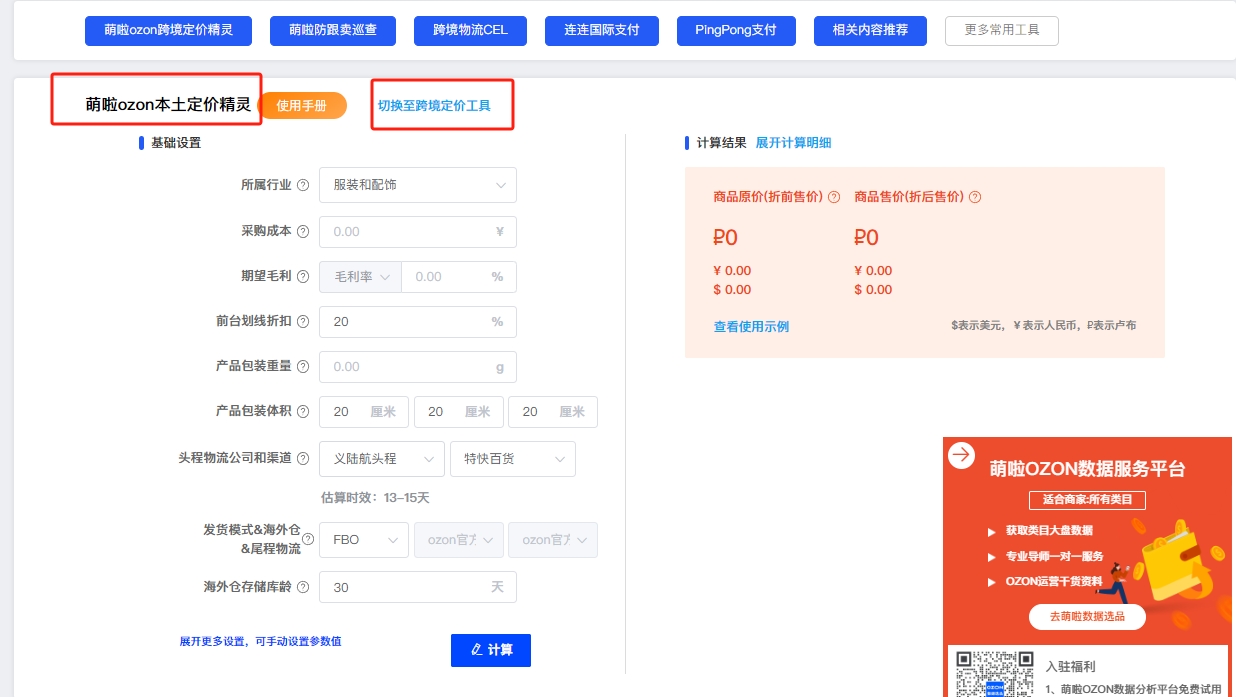Expand 展开计算明细 calculation details
Screen dimensions: 1236x697
[x=793, y=143]
